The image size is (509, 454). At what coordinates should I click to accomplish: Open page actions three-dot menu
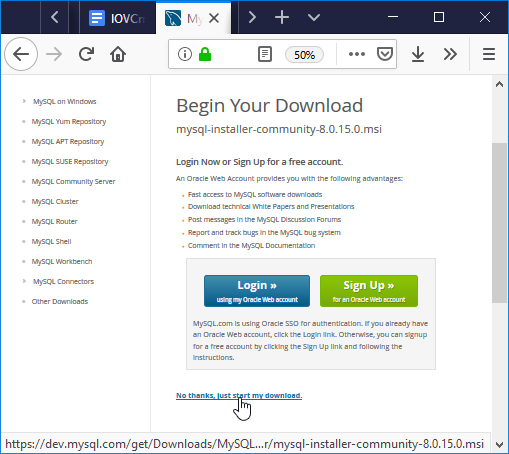coord(357,54)
